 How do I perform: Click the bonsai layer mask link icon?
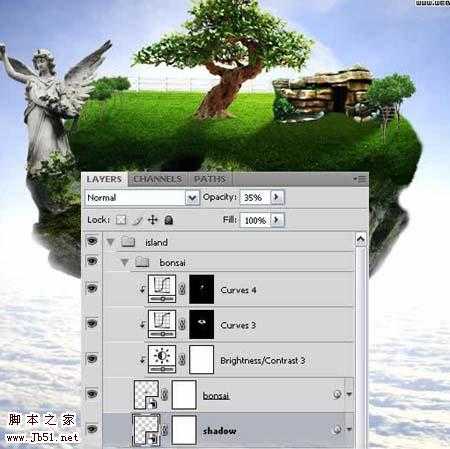(165, 395)
